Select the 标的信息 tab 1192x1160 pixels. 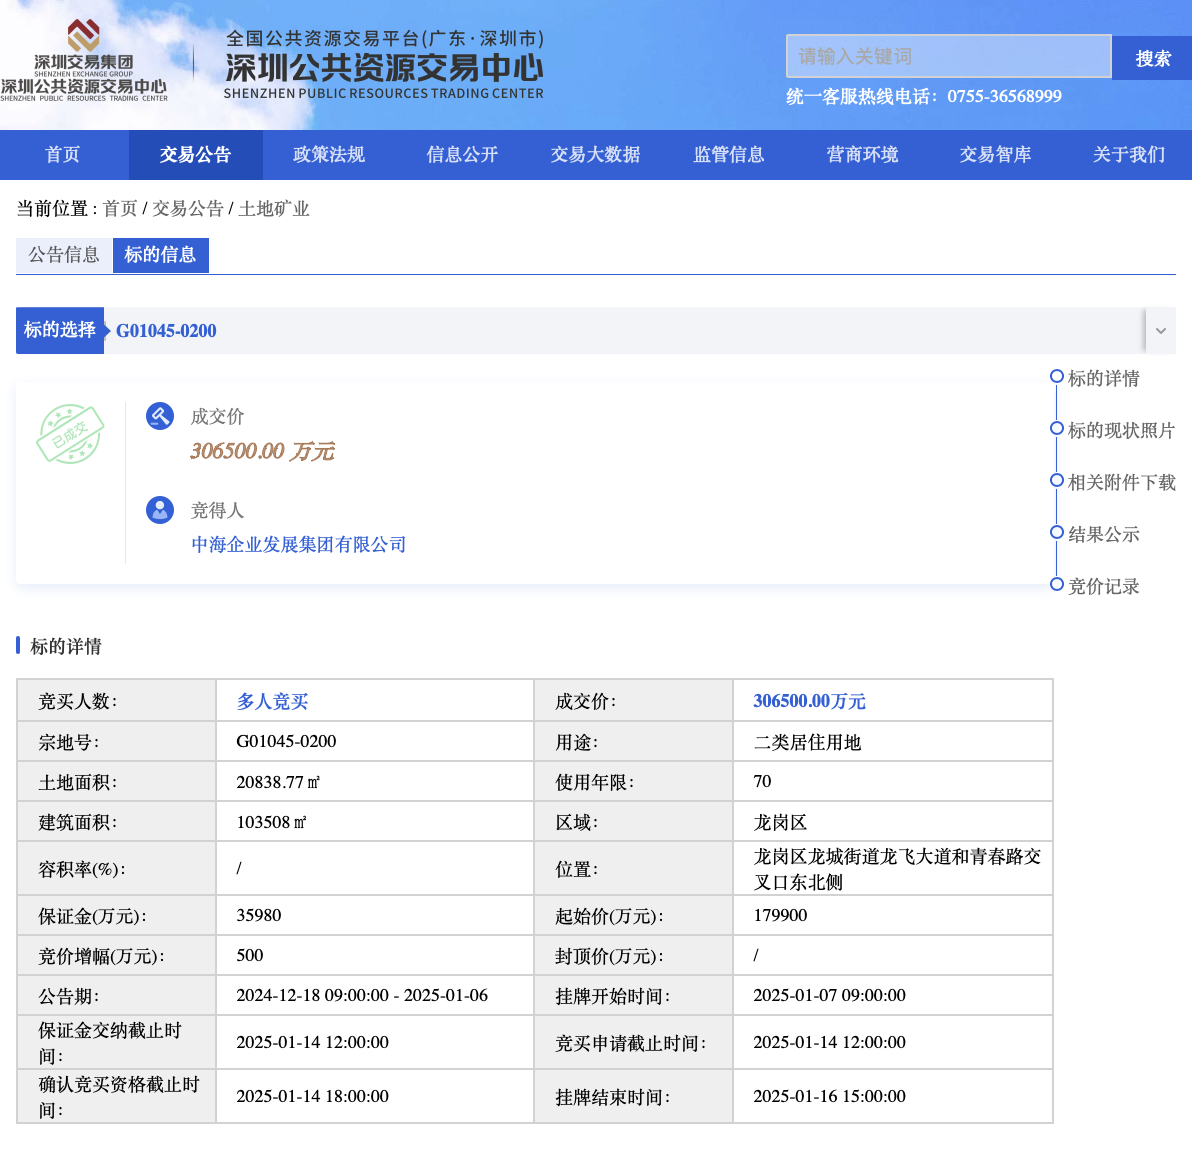(x=160, y=255)
